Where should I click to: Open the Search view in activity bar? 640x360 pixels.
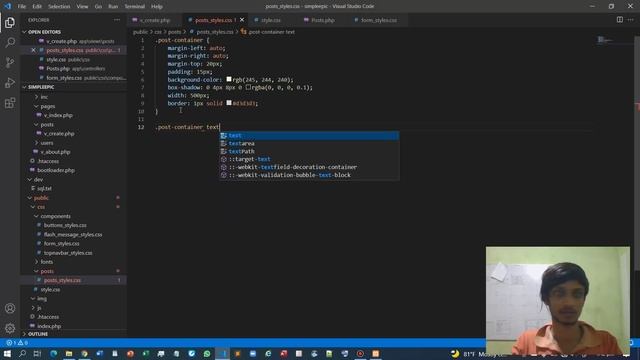point(10,42)
